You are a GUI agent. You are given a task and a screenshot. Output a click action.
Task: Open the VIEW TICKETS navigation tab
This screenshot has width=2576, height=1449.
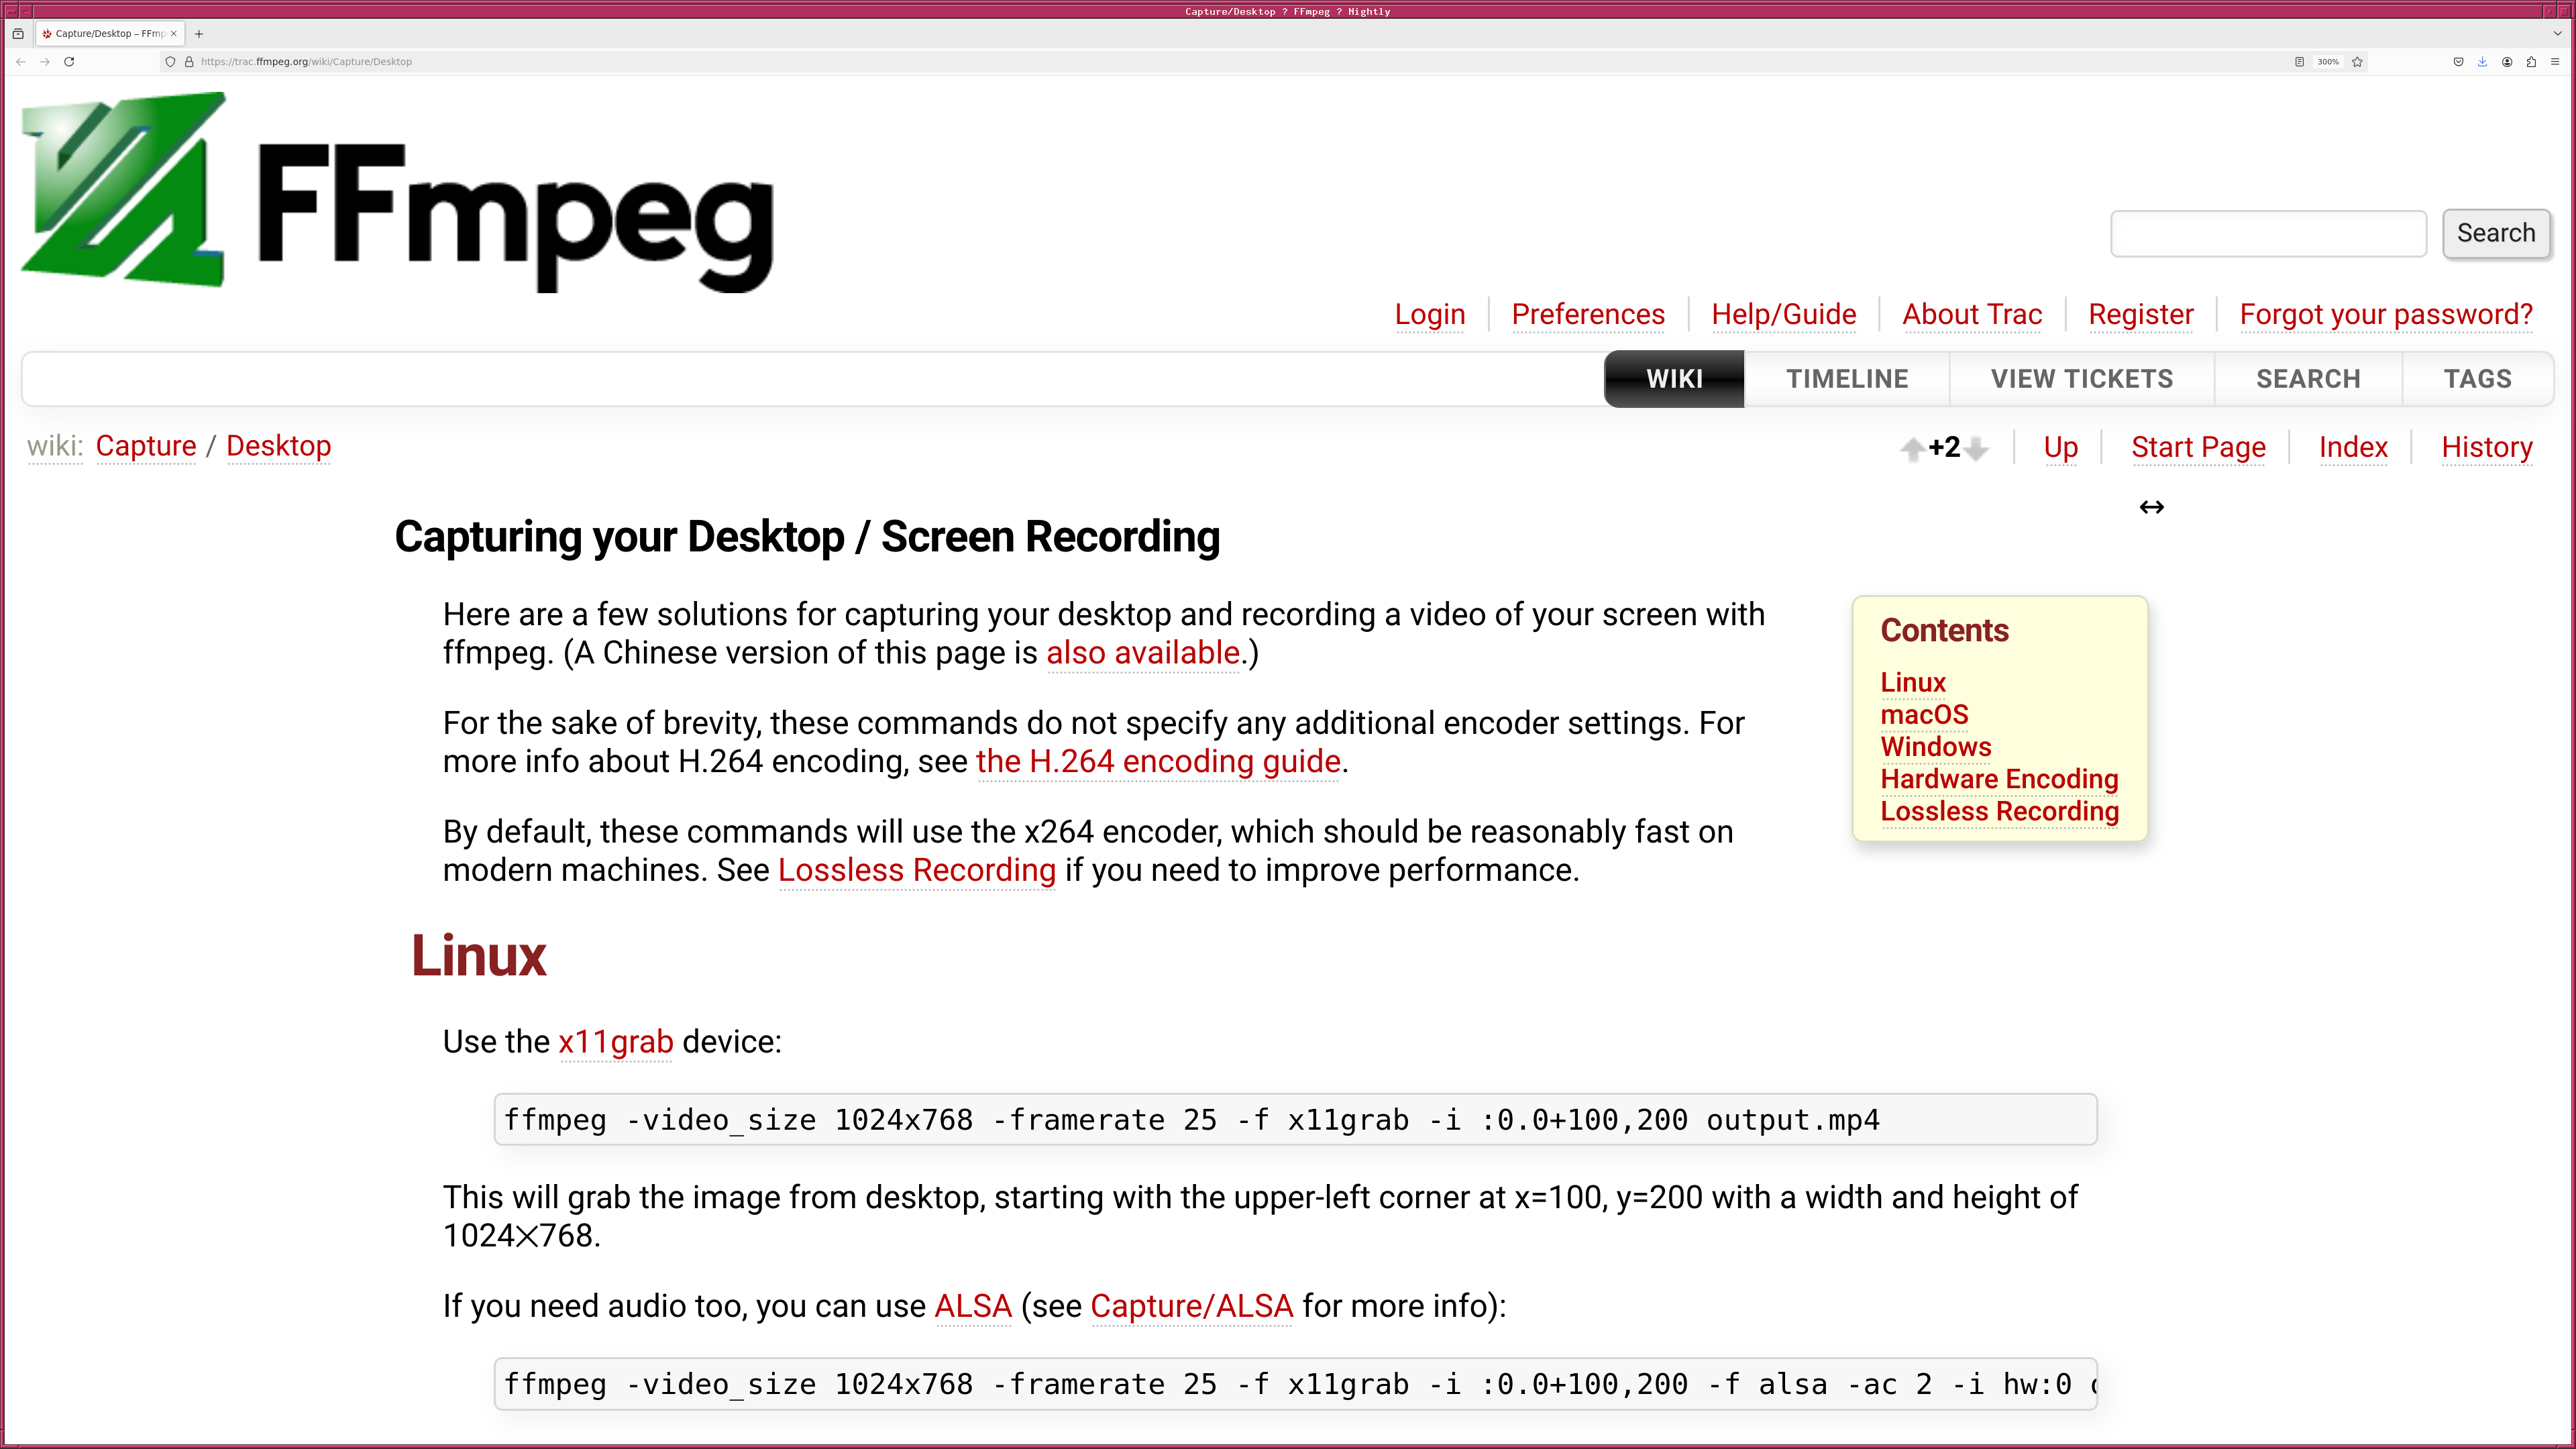coord(2081,379)
